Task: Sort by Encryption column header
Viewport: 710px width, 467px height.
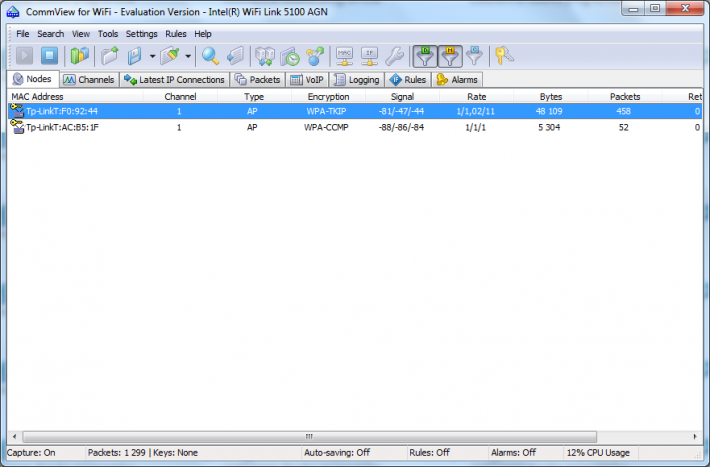Action: 328,96
